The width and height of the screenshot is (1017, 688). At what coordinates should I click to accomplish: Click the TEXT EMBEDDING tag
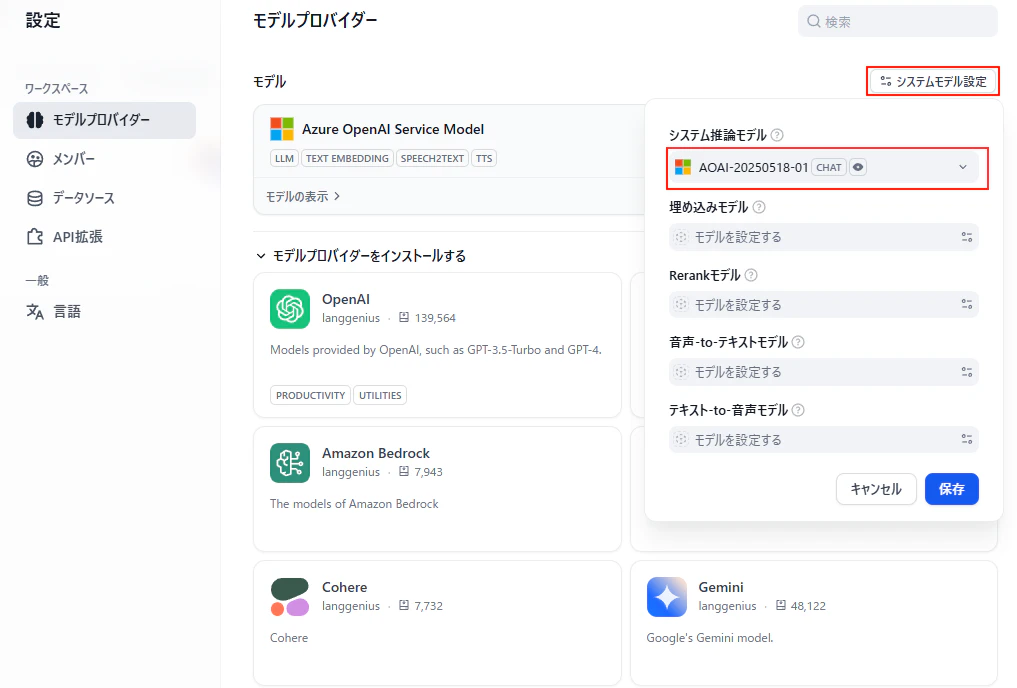[x=347, y=158]
